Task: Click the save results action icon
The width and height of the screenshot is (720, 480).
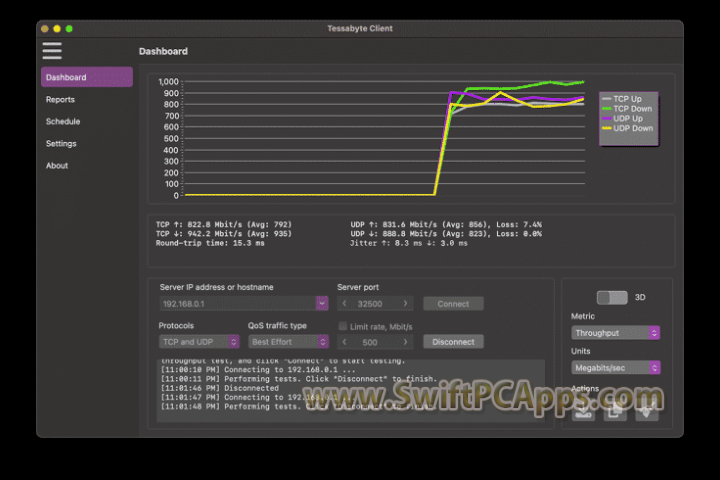Action: coord(583,411)
